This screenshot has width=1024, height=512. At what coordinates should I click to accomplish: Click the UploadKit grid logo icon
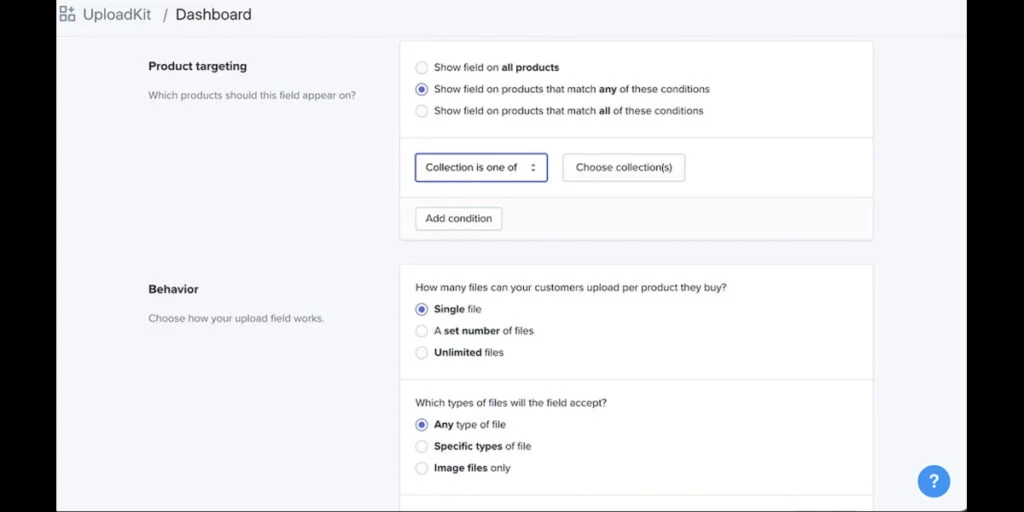[x=67, y=14]
